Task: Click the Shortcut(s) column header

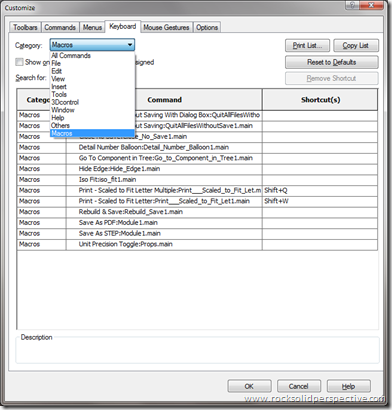Action: tap(320, 100)
